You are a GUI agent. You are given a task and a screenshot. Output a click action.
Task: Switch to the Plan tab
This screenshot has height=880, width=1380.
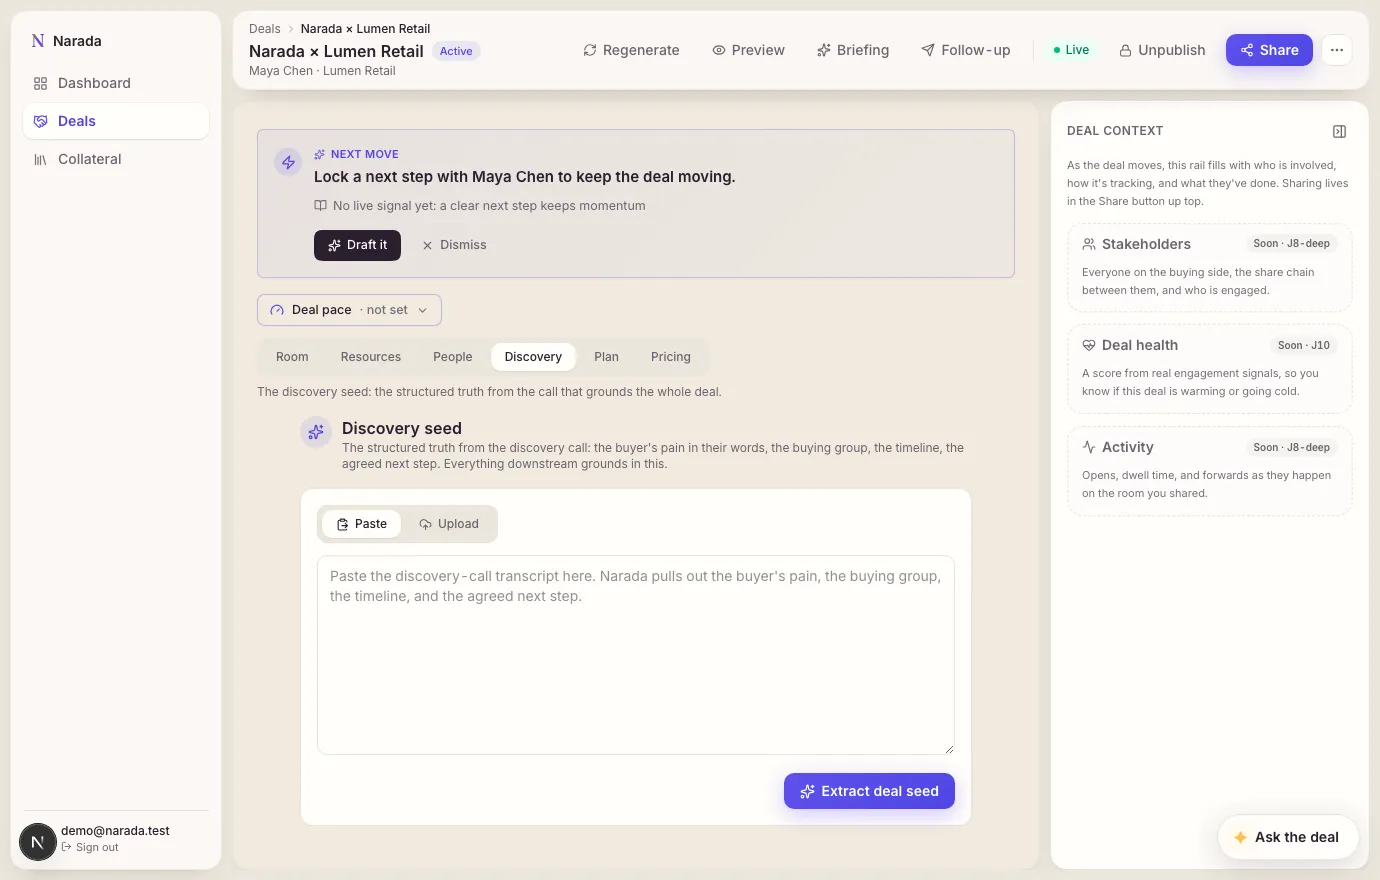tap(606, 357)
